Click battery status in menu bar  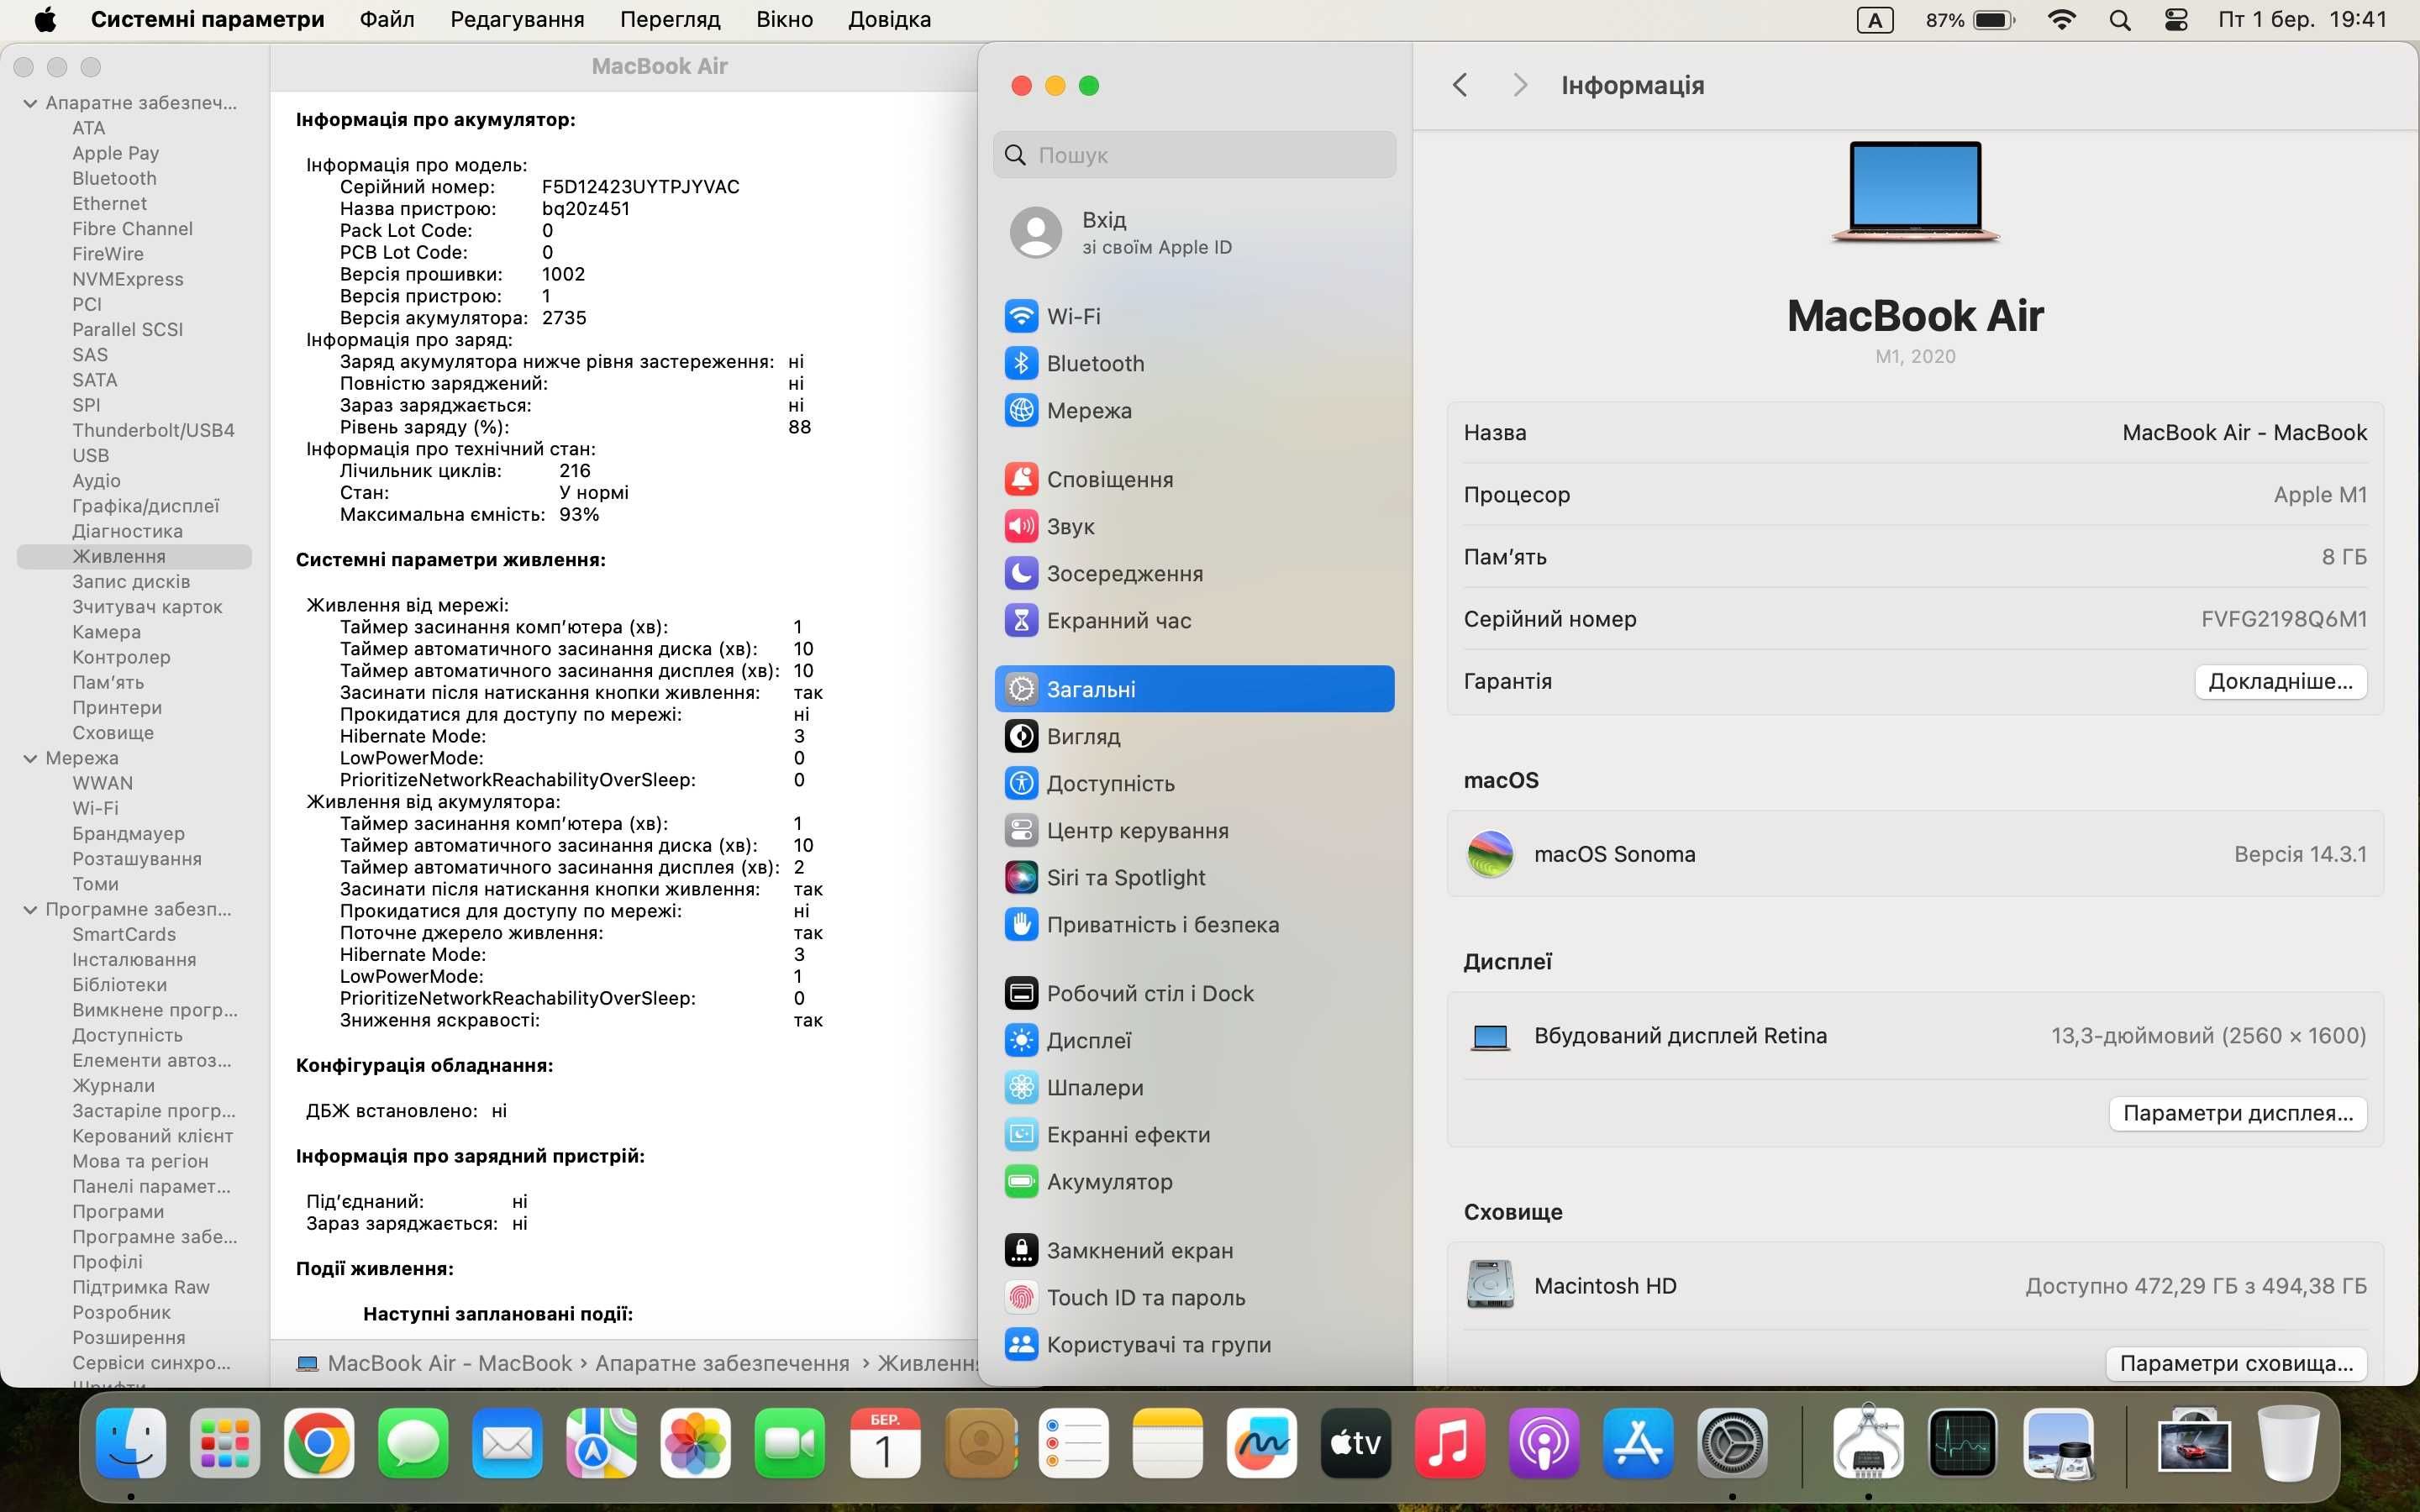[x=1970, y=19]
